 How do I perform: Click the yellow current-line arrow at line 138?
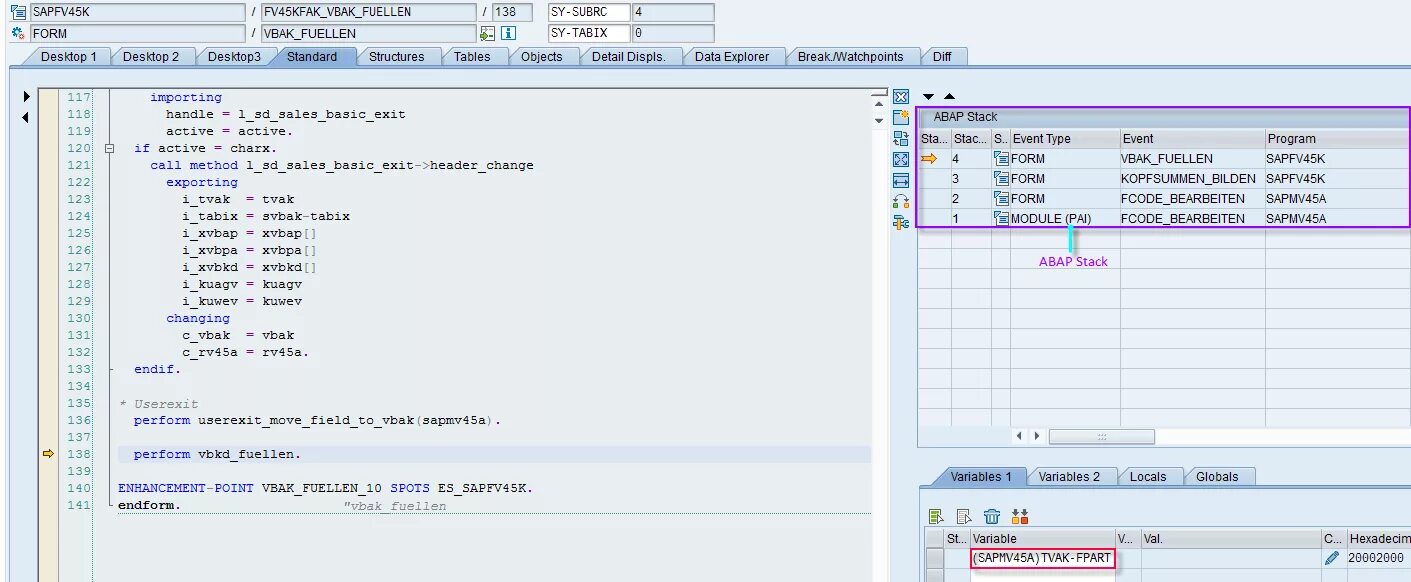(48, 454)
